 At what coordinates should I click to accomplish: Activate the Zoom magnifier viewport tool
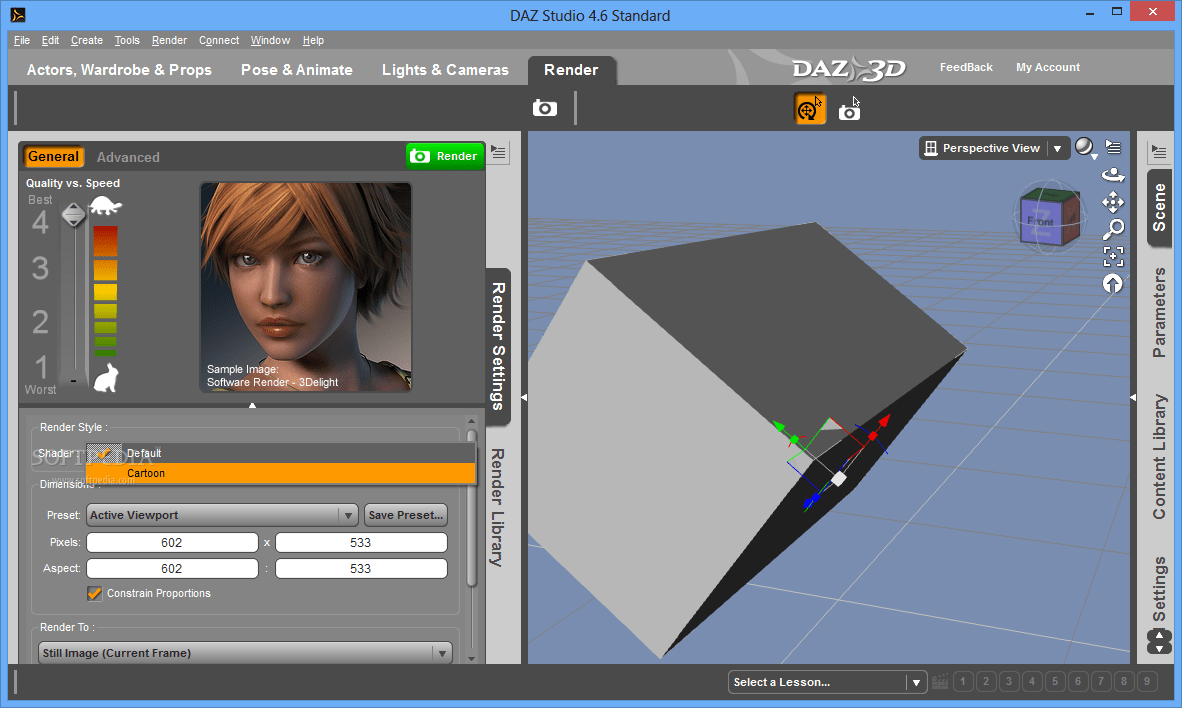tap(1113, 228)
